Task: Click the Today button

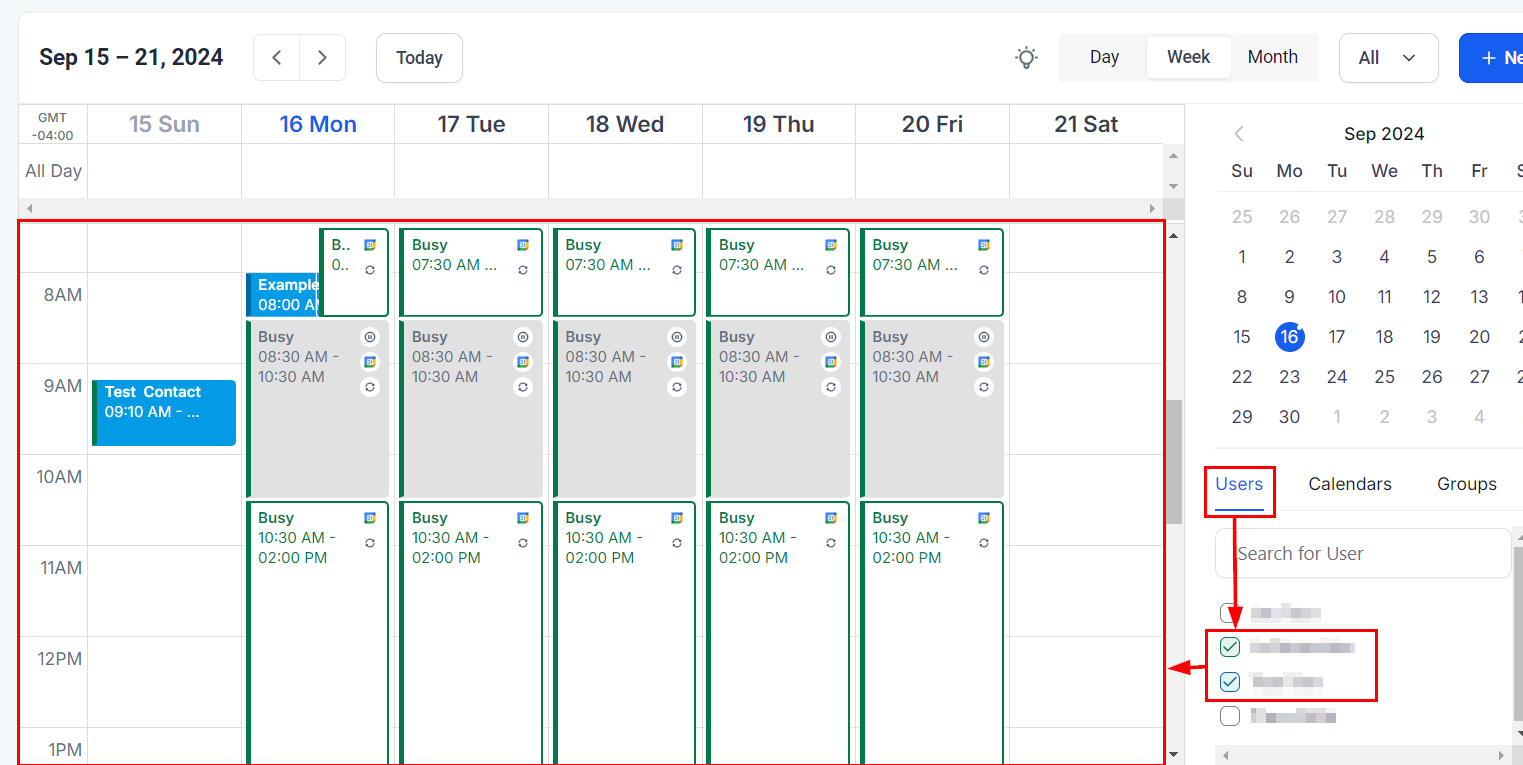Action: (x=419, y=58)
